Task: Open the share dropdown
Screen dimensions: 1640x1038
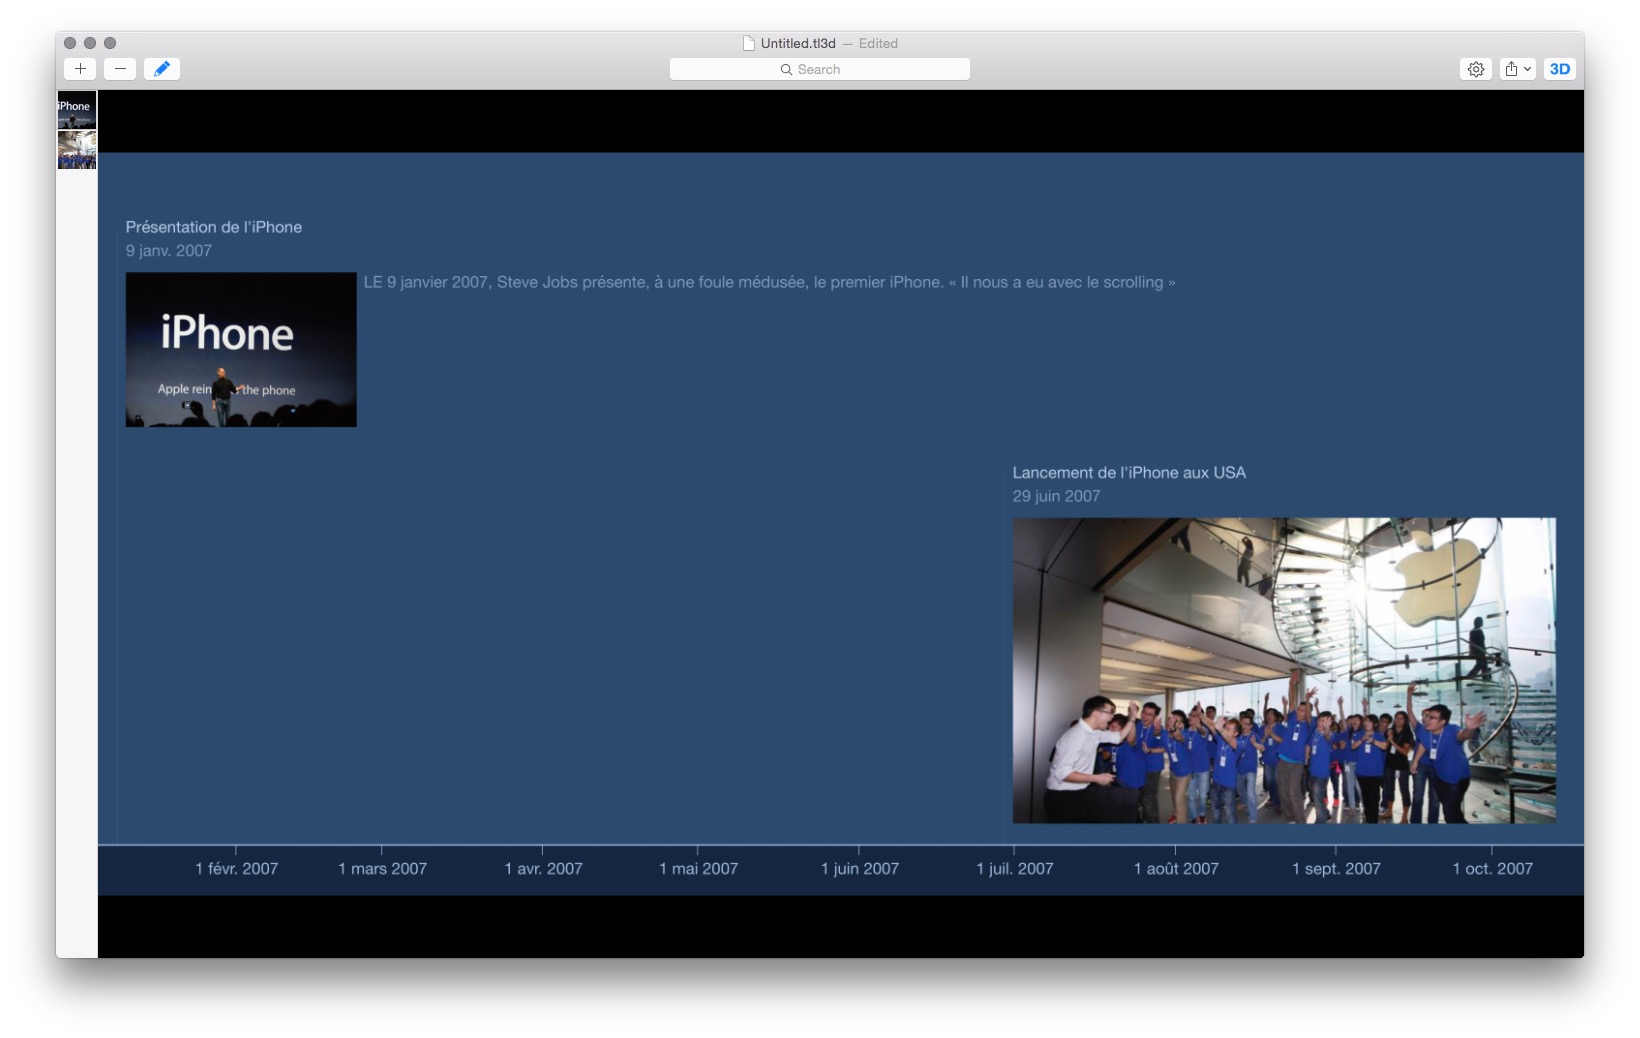Action: pyautogui.click(x=1518, y=69)
